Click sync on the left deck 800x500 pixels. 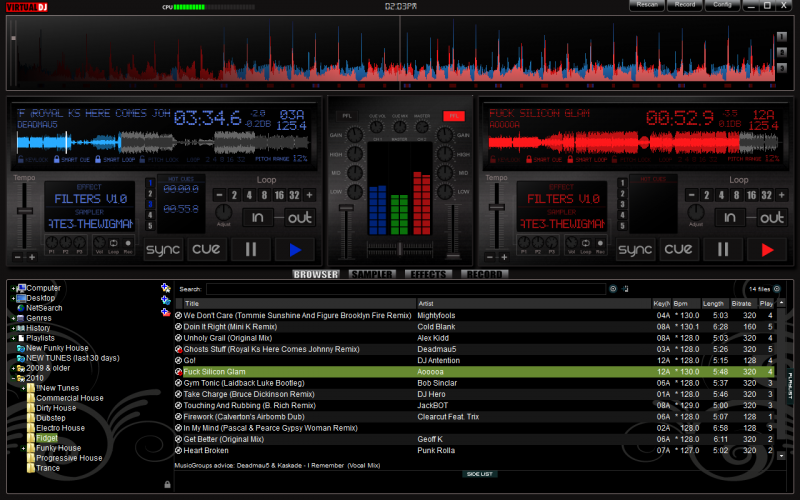163,249
